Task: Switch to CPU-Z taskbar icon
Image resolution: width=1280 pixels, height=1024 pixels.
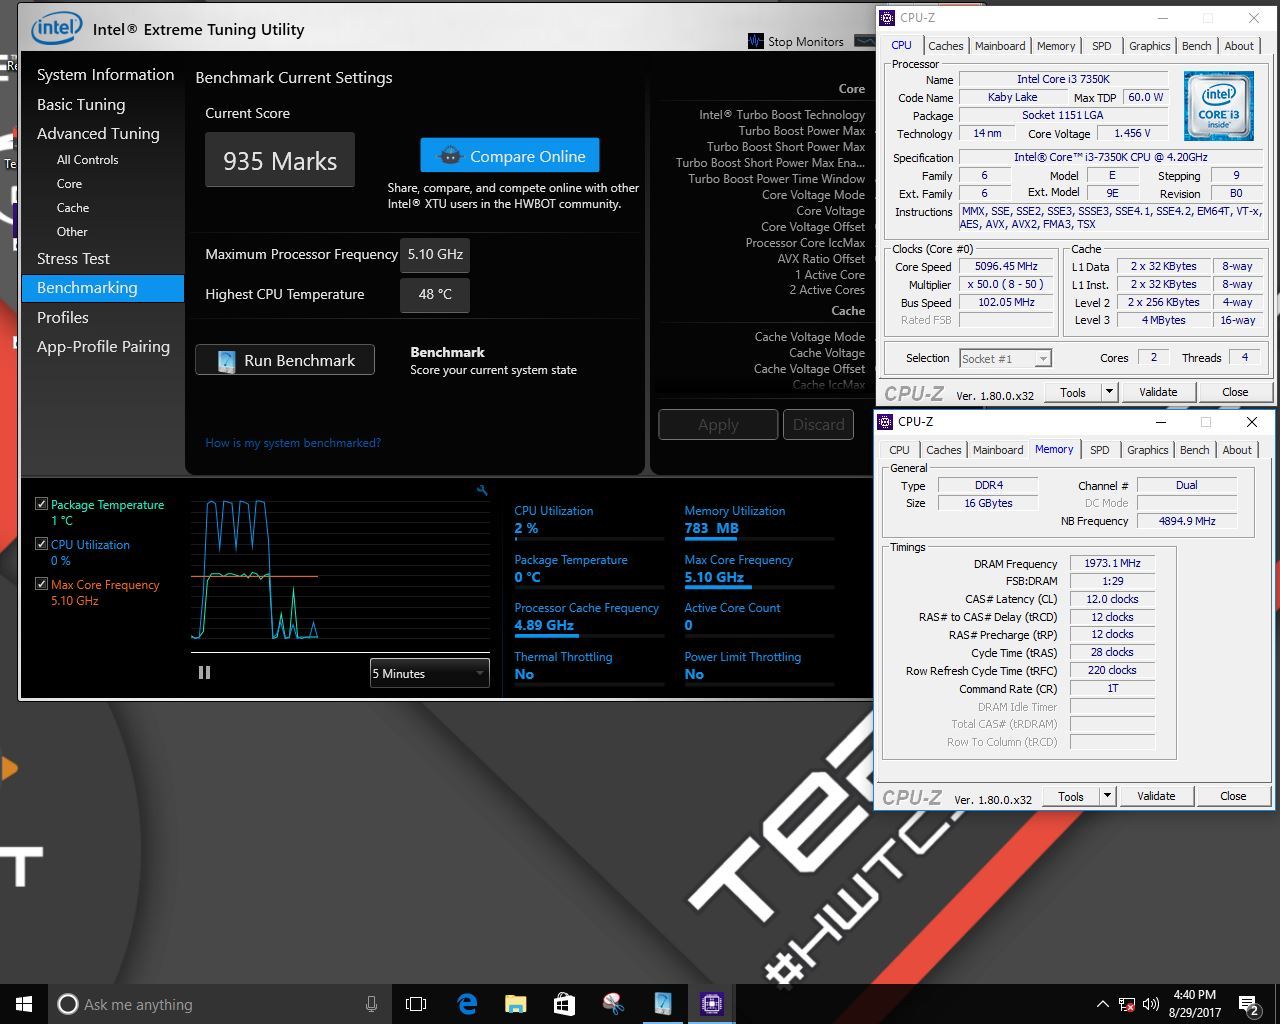Action: pyautogui.click(x=712, y=1004)
